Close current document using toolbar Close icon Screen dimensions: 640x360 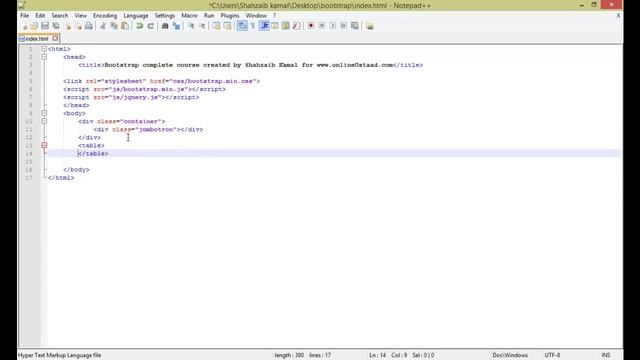67,26
